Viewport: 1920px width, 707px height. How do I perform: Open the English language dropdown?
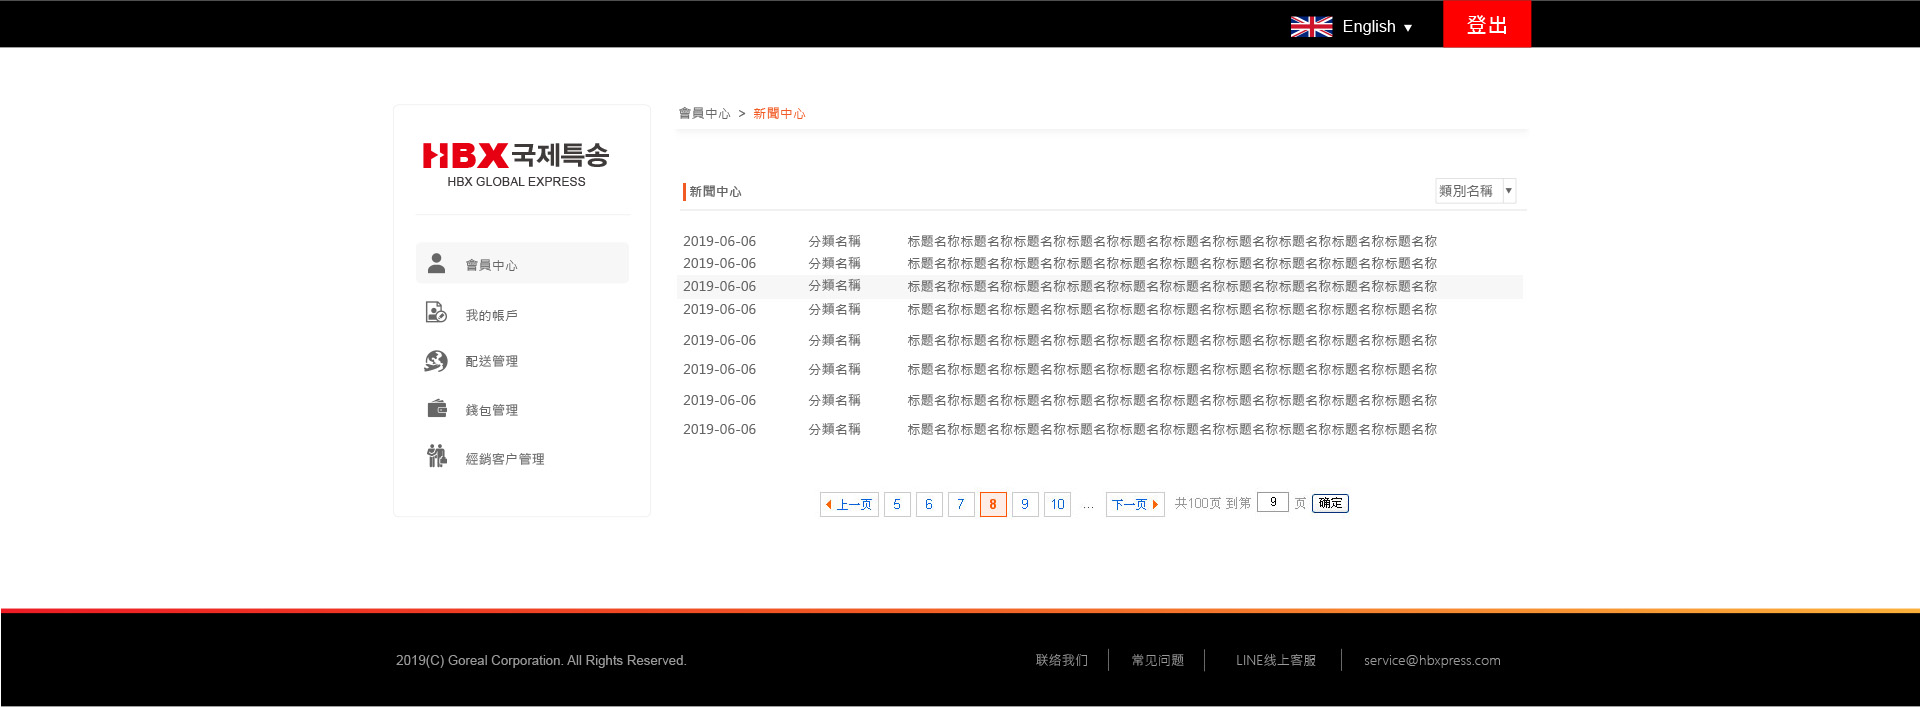click(1376, 27)
